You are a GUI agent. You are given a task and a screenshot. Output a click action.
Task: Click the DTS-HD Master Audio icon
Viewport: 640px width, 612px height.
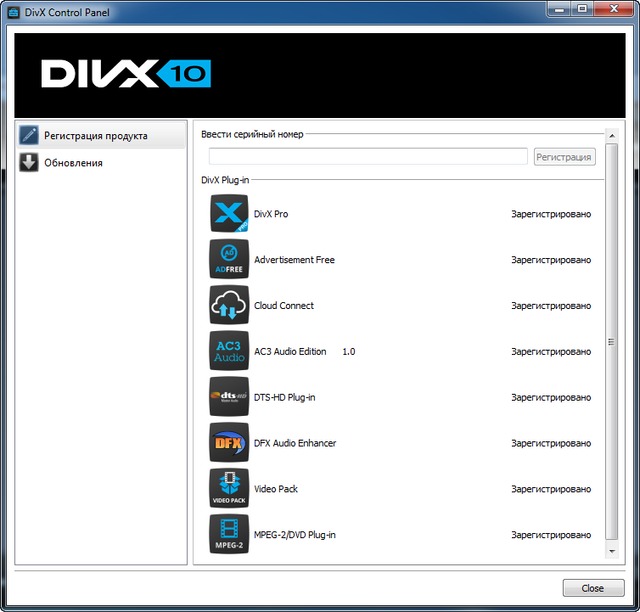[x=229, y=396]
